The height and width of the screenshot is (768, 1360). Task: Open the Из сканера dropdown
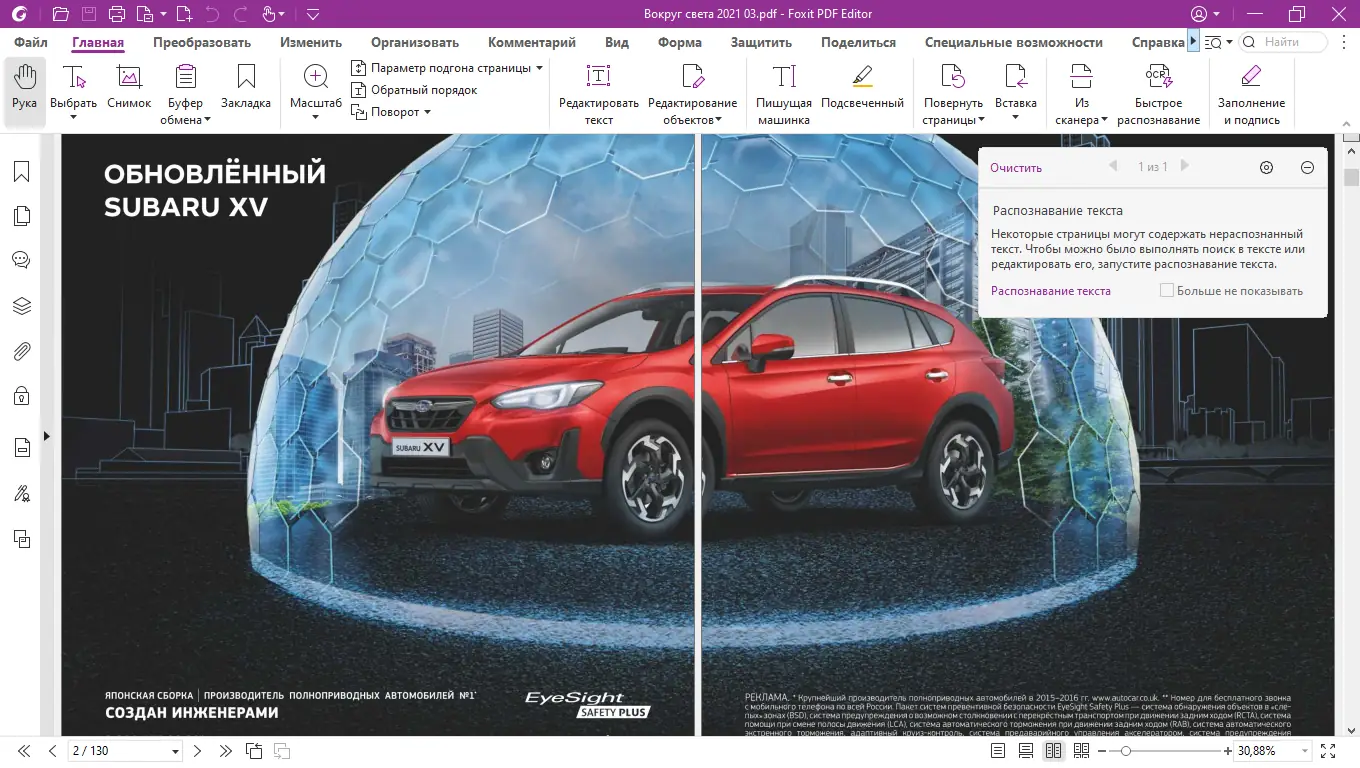coord(1105,120)
